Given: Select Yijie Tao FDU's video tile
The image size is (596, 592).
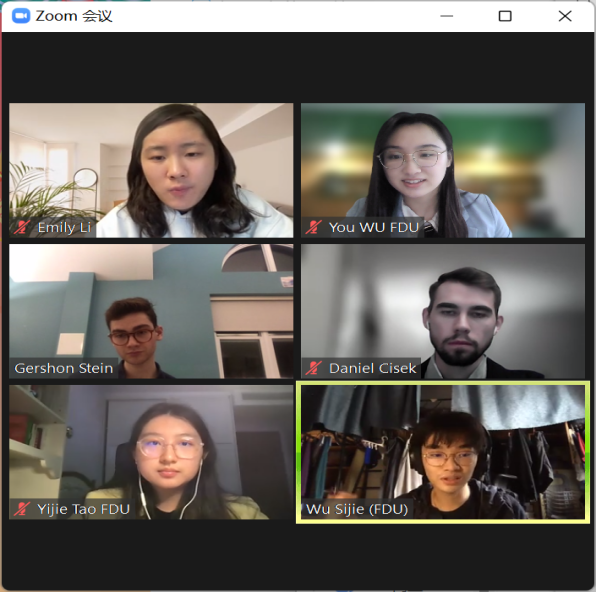Looking at the screenshot, I should tap(151, 452).
